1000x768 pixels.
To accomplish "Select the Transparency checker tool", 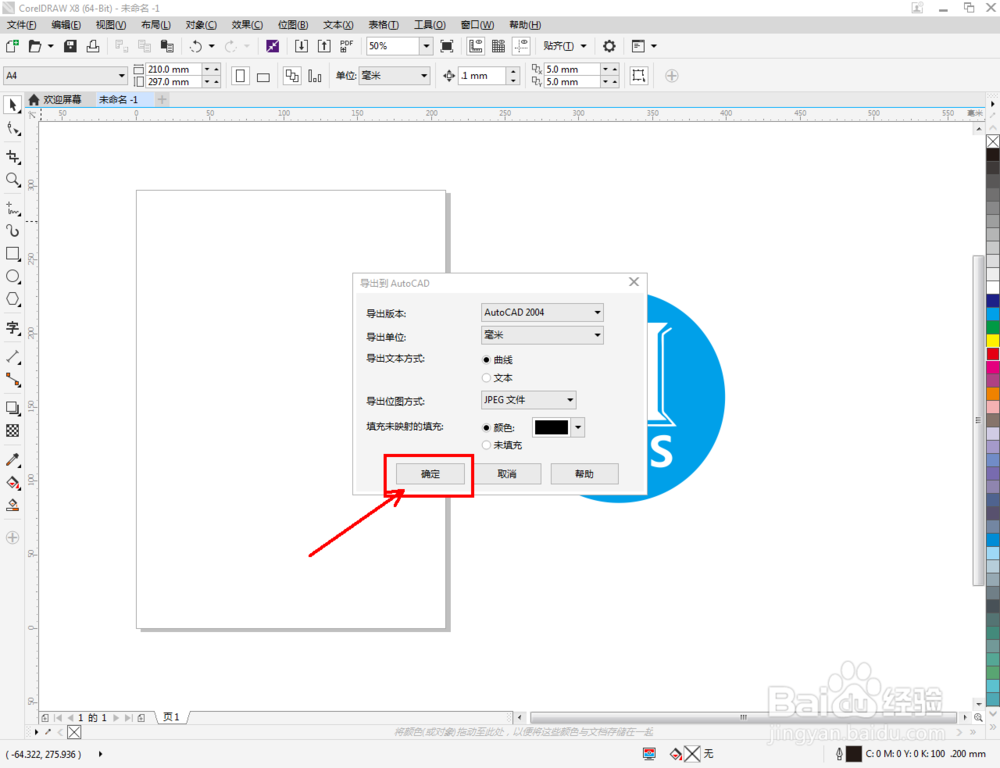I will tap(13, 431).
